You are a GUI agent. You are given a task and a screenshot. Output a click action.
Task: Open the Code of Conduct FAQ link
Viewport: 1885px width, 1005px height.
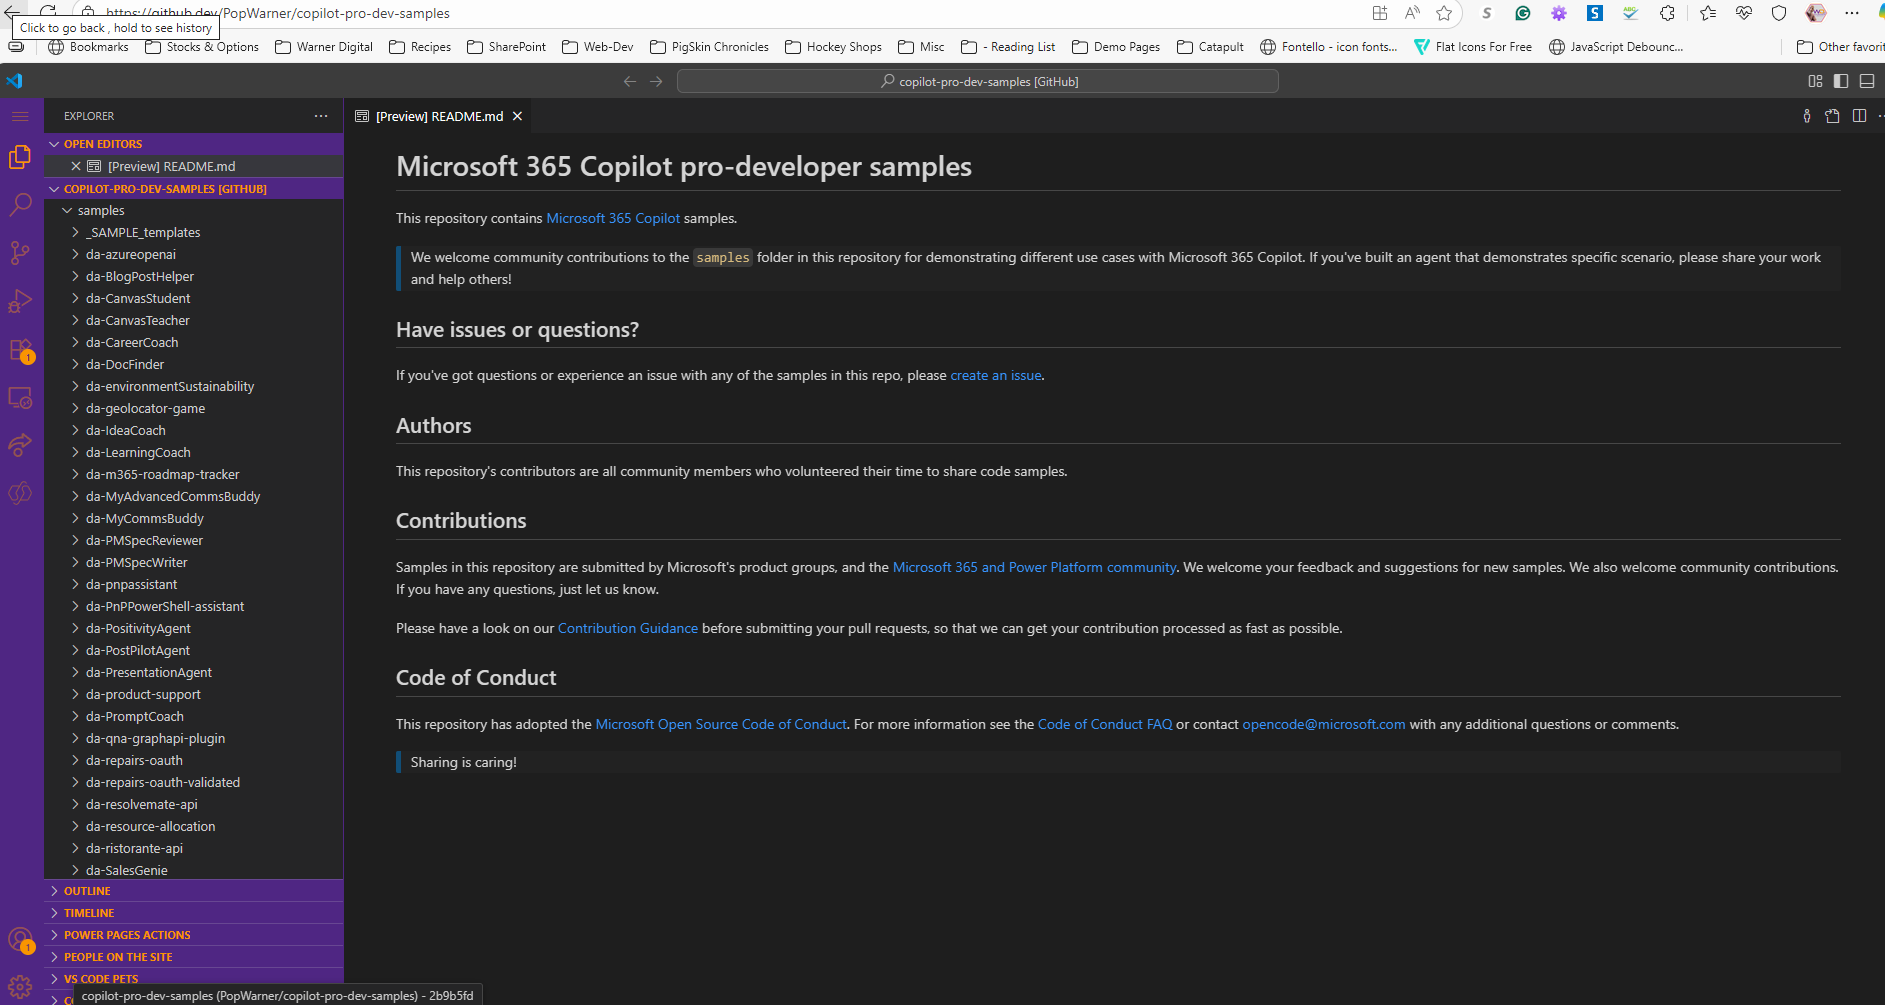pos(1105,724)
